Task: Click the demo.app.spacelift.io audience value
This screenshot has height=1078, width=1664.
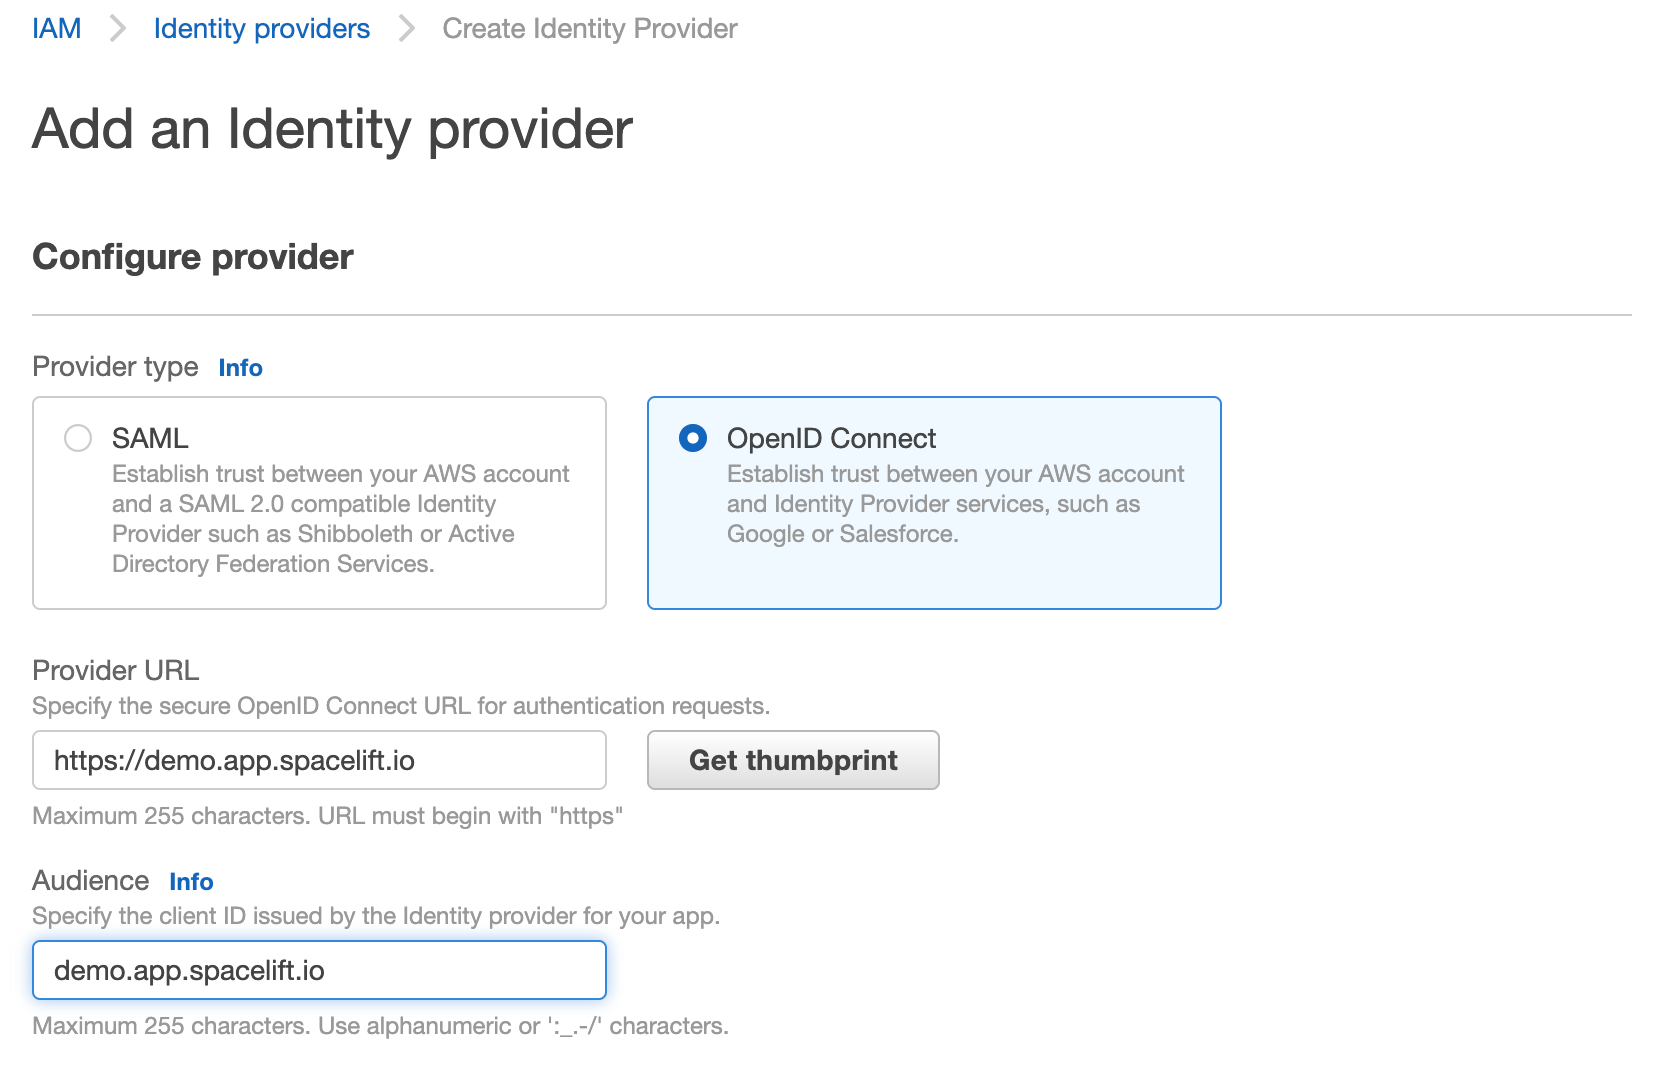Action: (x=192, y=970)
